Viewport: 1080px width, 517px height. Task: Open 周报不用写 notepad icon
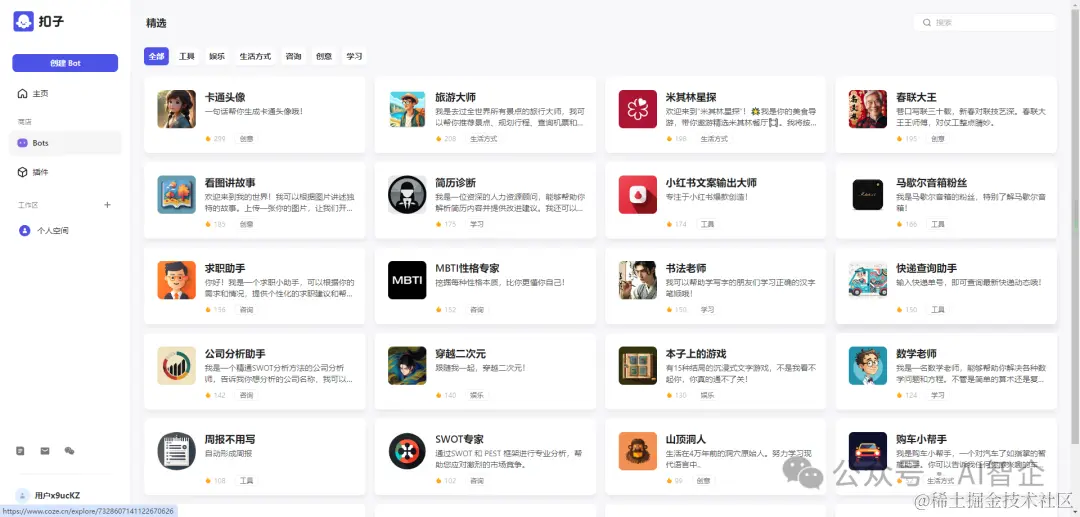(176, 451)
